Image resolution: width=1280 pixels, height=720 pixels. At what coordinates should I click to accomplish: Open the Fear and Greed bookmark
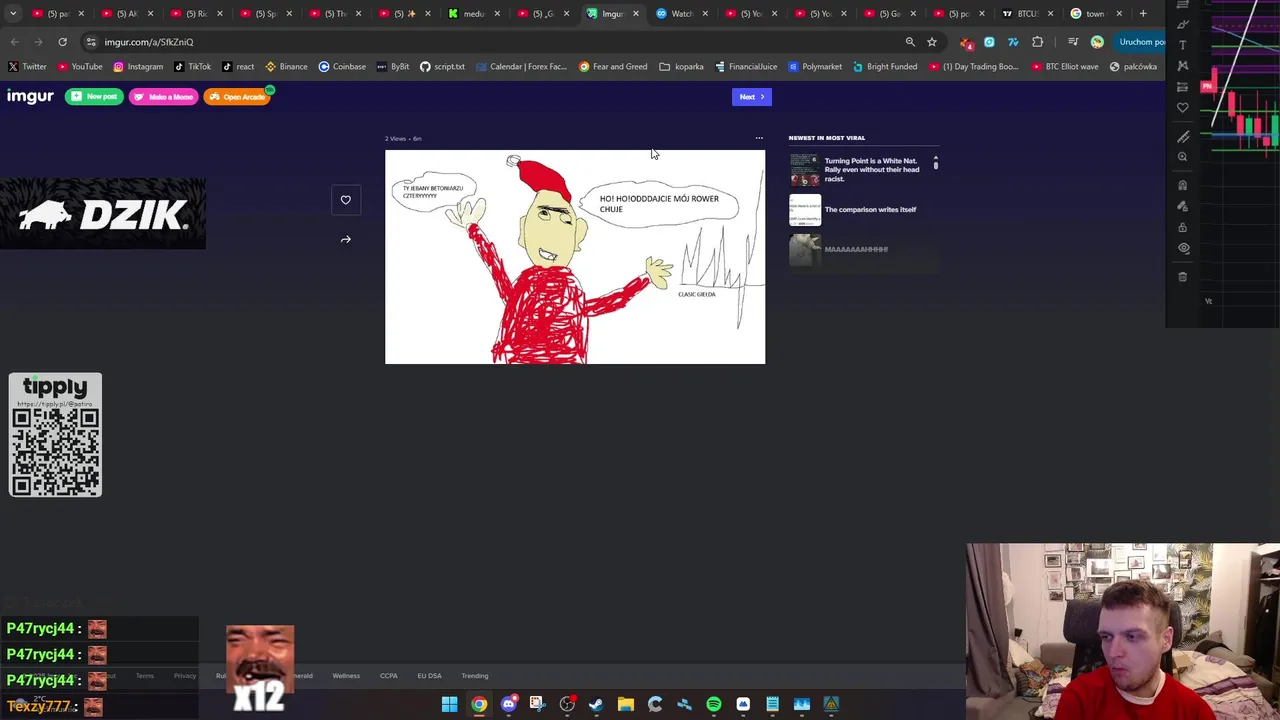[x=613, y=67]
